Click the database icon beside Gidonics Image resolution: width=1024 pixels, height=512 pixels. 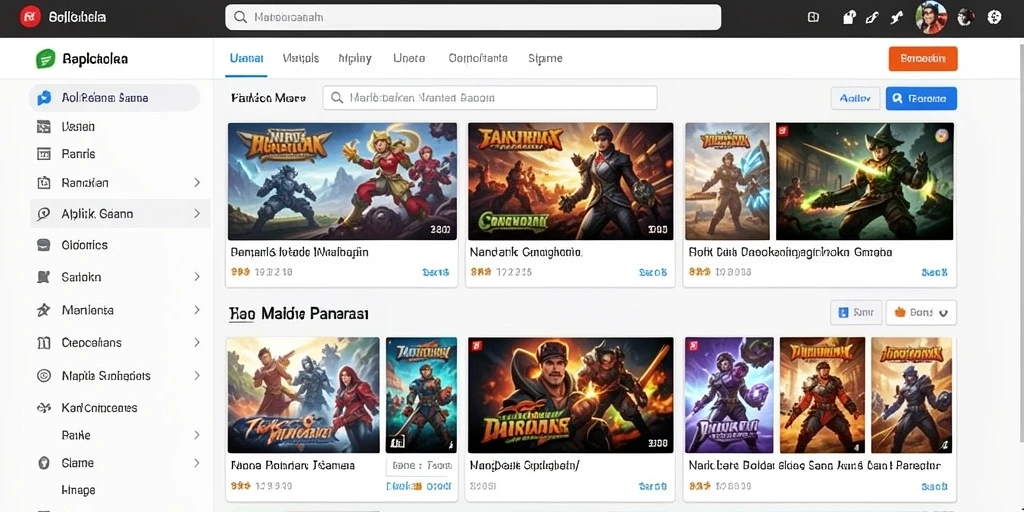pyautogui.click(x=44, y=245)
